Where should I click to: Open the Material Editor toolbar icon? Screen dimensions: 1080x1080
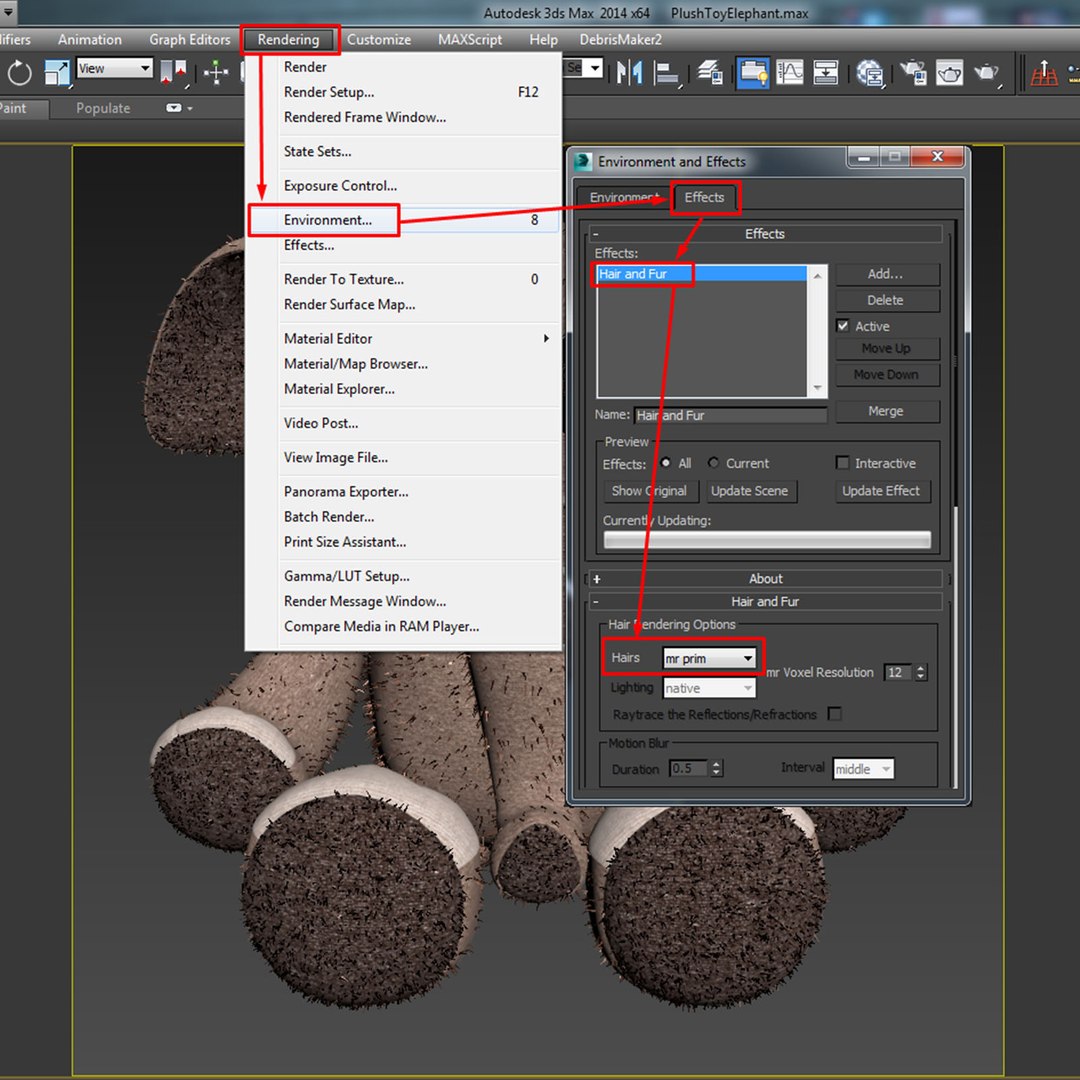click(871, 72)
